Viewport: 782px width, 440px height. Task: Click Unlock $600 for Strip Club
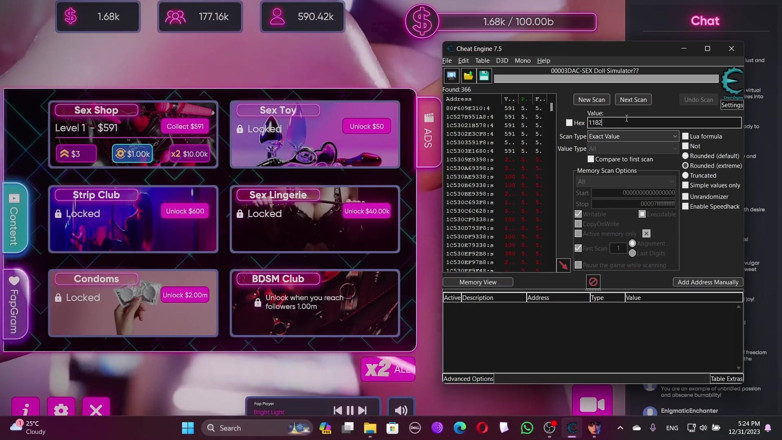pyautogui.click(x=185, y=212)
